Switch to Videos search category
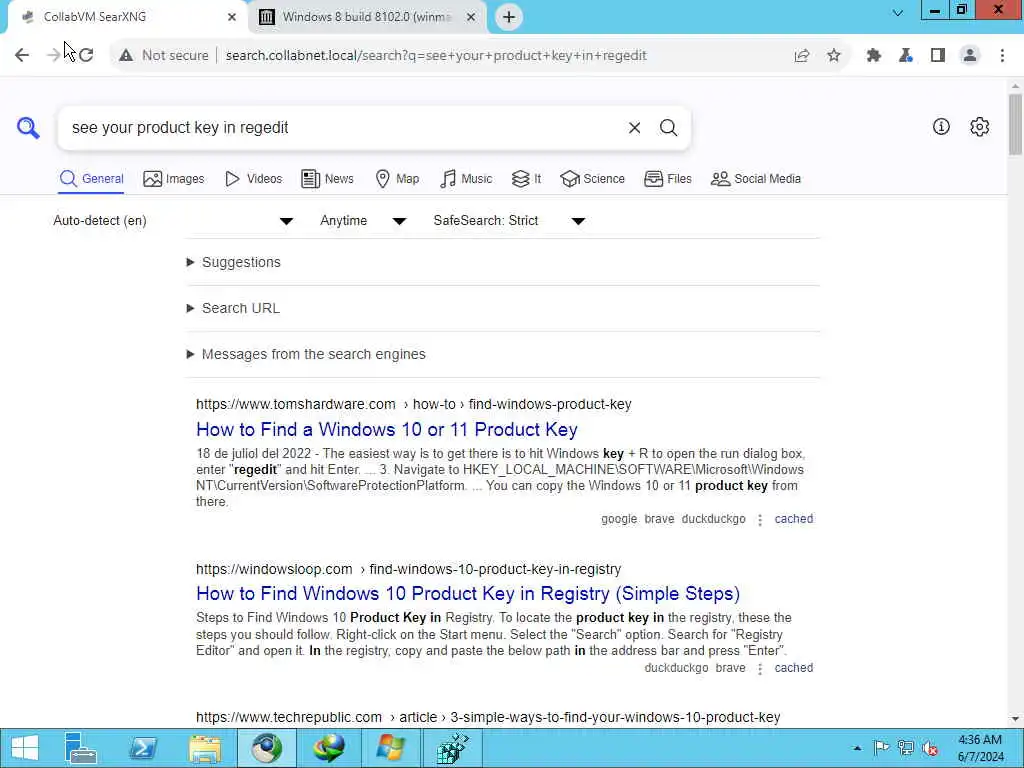1024x768 pixels. [253, 179]
